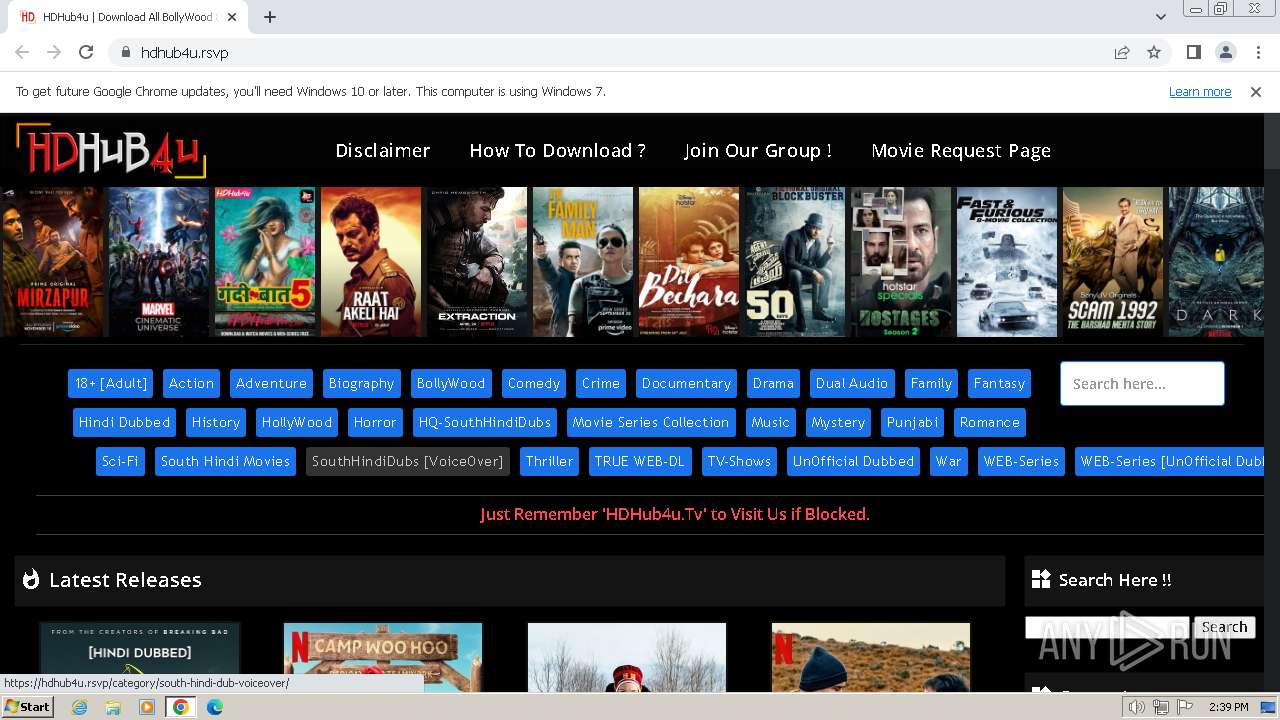Select the Comedy category tag
The width and height of the screenshot is (1280, 720).
[x=534, y=383]
